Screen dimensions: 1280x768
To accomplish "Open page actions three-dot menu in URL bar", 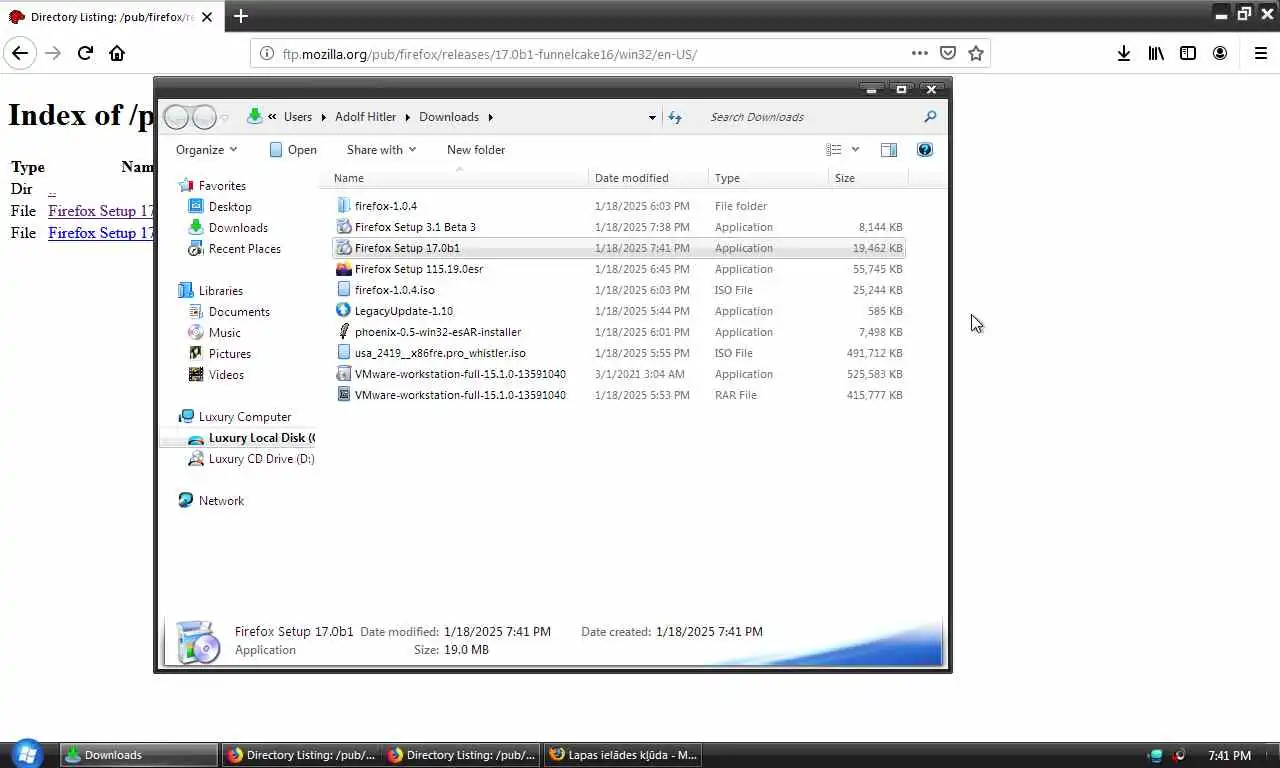I will [x=919, y=53].
